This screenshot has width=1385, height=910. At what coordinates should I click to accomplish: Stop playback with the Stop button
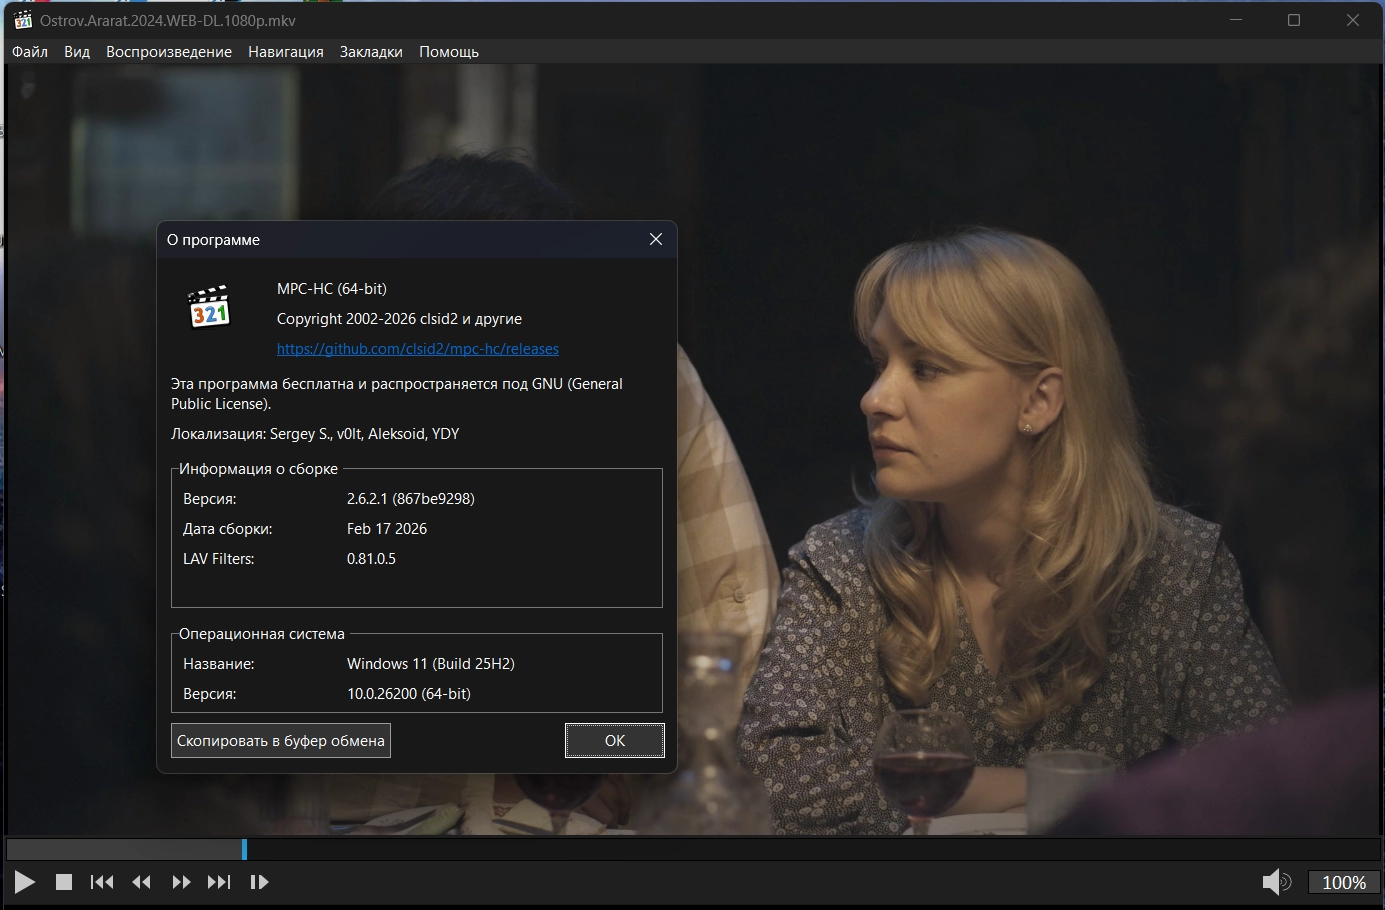(x=64, y=882)
